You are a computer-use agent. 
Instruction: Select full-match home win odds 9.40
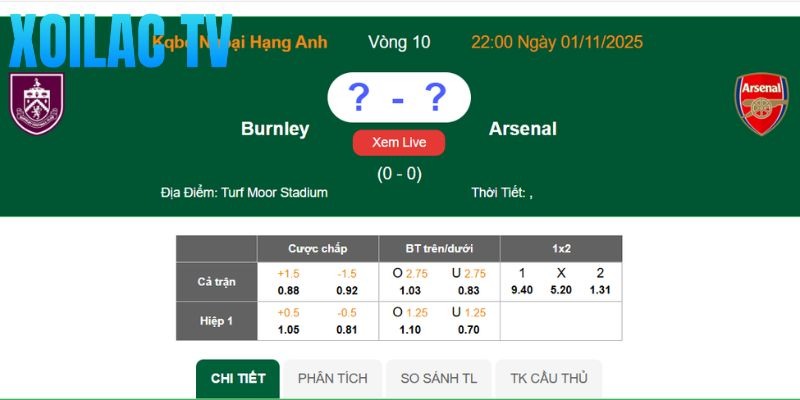(521, 290)
